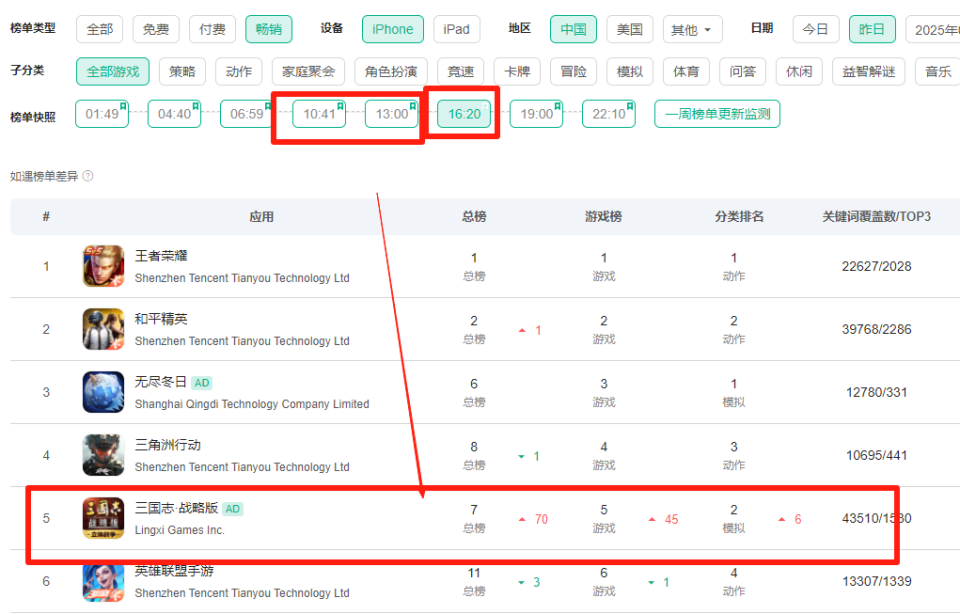
Task: Open the 01:49 chart snapshot
Action: [x=102, y=114]
